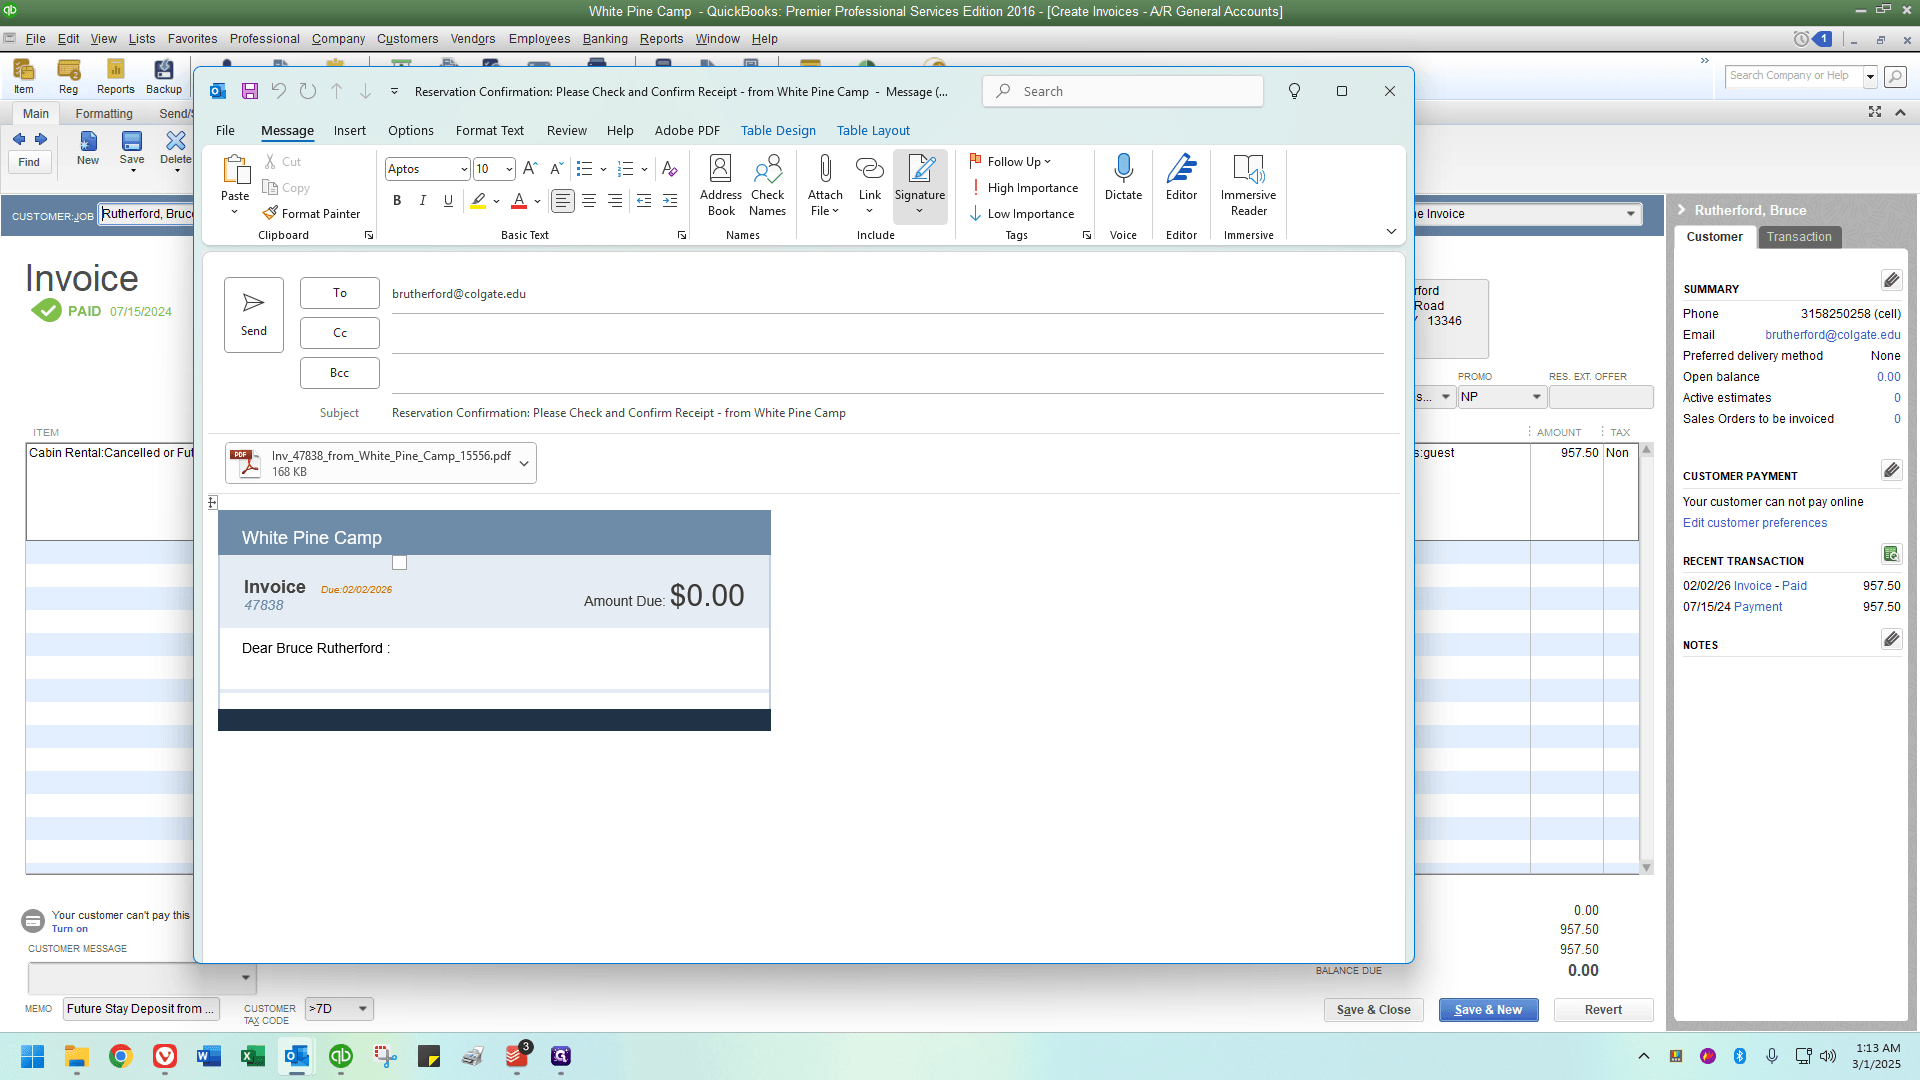Open the Editor tool

tap(1181, 178)
